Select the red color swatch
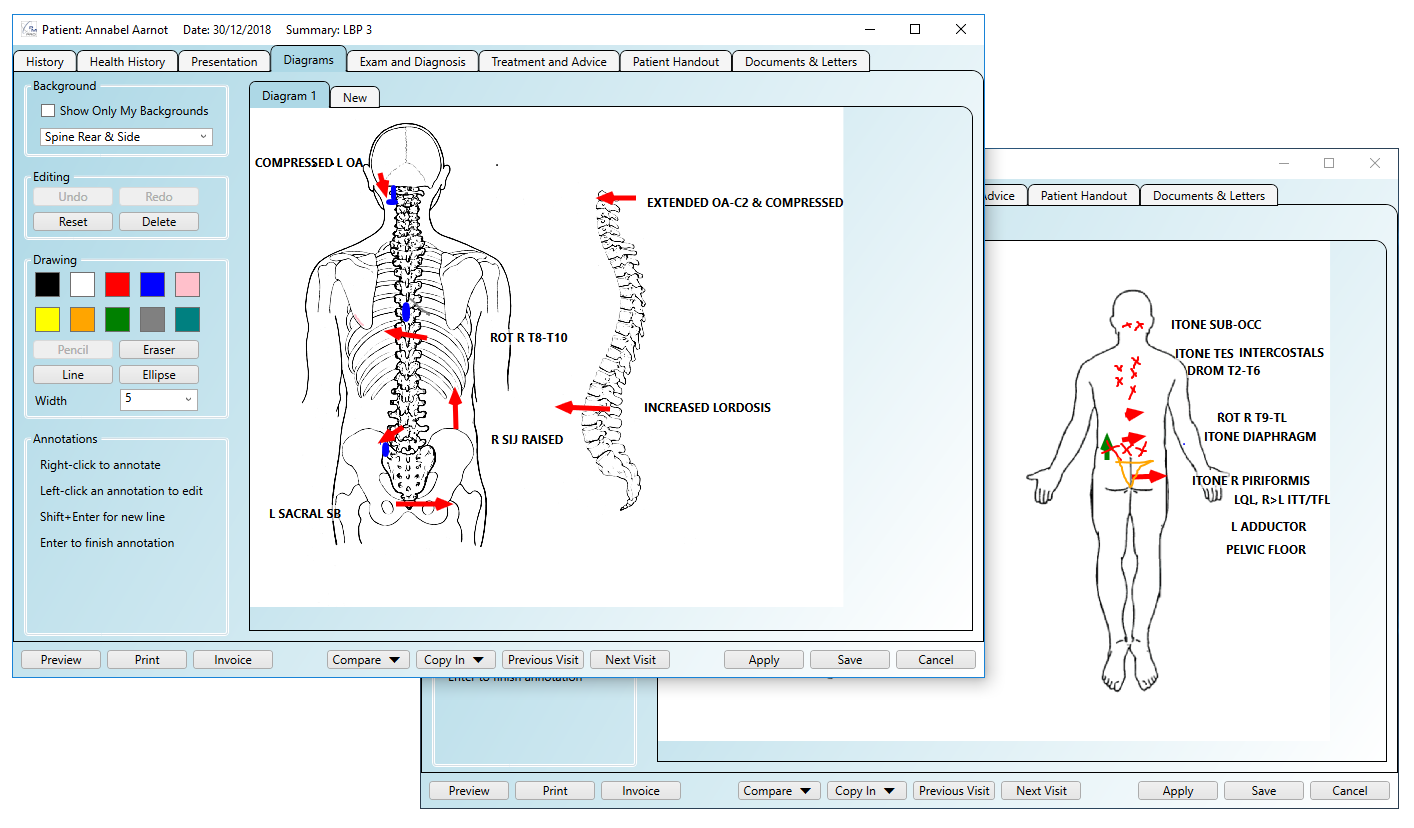Image resolution: width=1414 pixels, height=828 pixels. (x=117, y=284)
